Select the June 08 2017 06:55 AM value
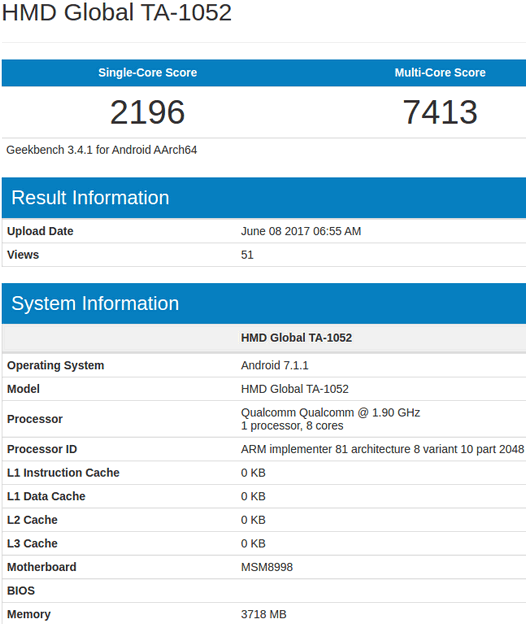This screenshot has height=624, width=526. [301, 231]
